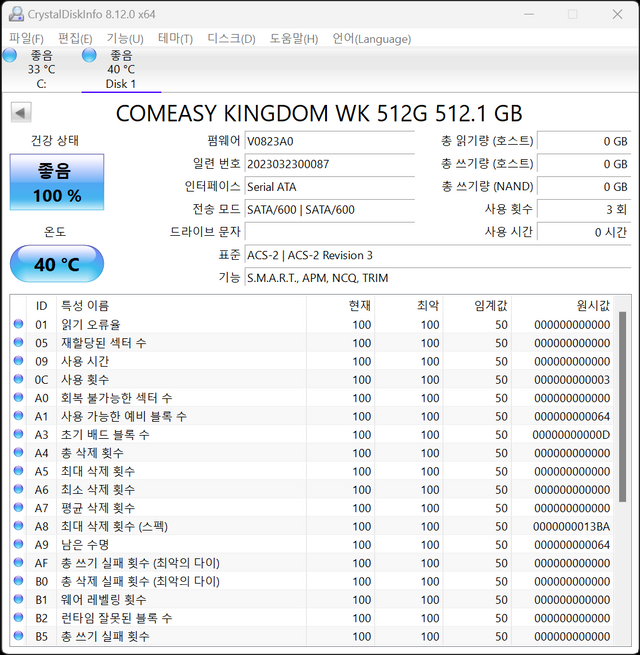Open the 언어(Language) menu
This screenshot has height=655, width=640.
point(371,38)
